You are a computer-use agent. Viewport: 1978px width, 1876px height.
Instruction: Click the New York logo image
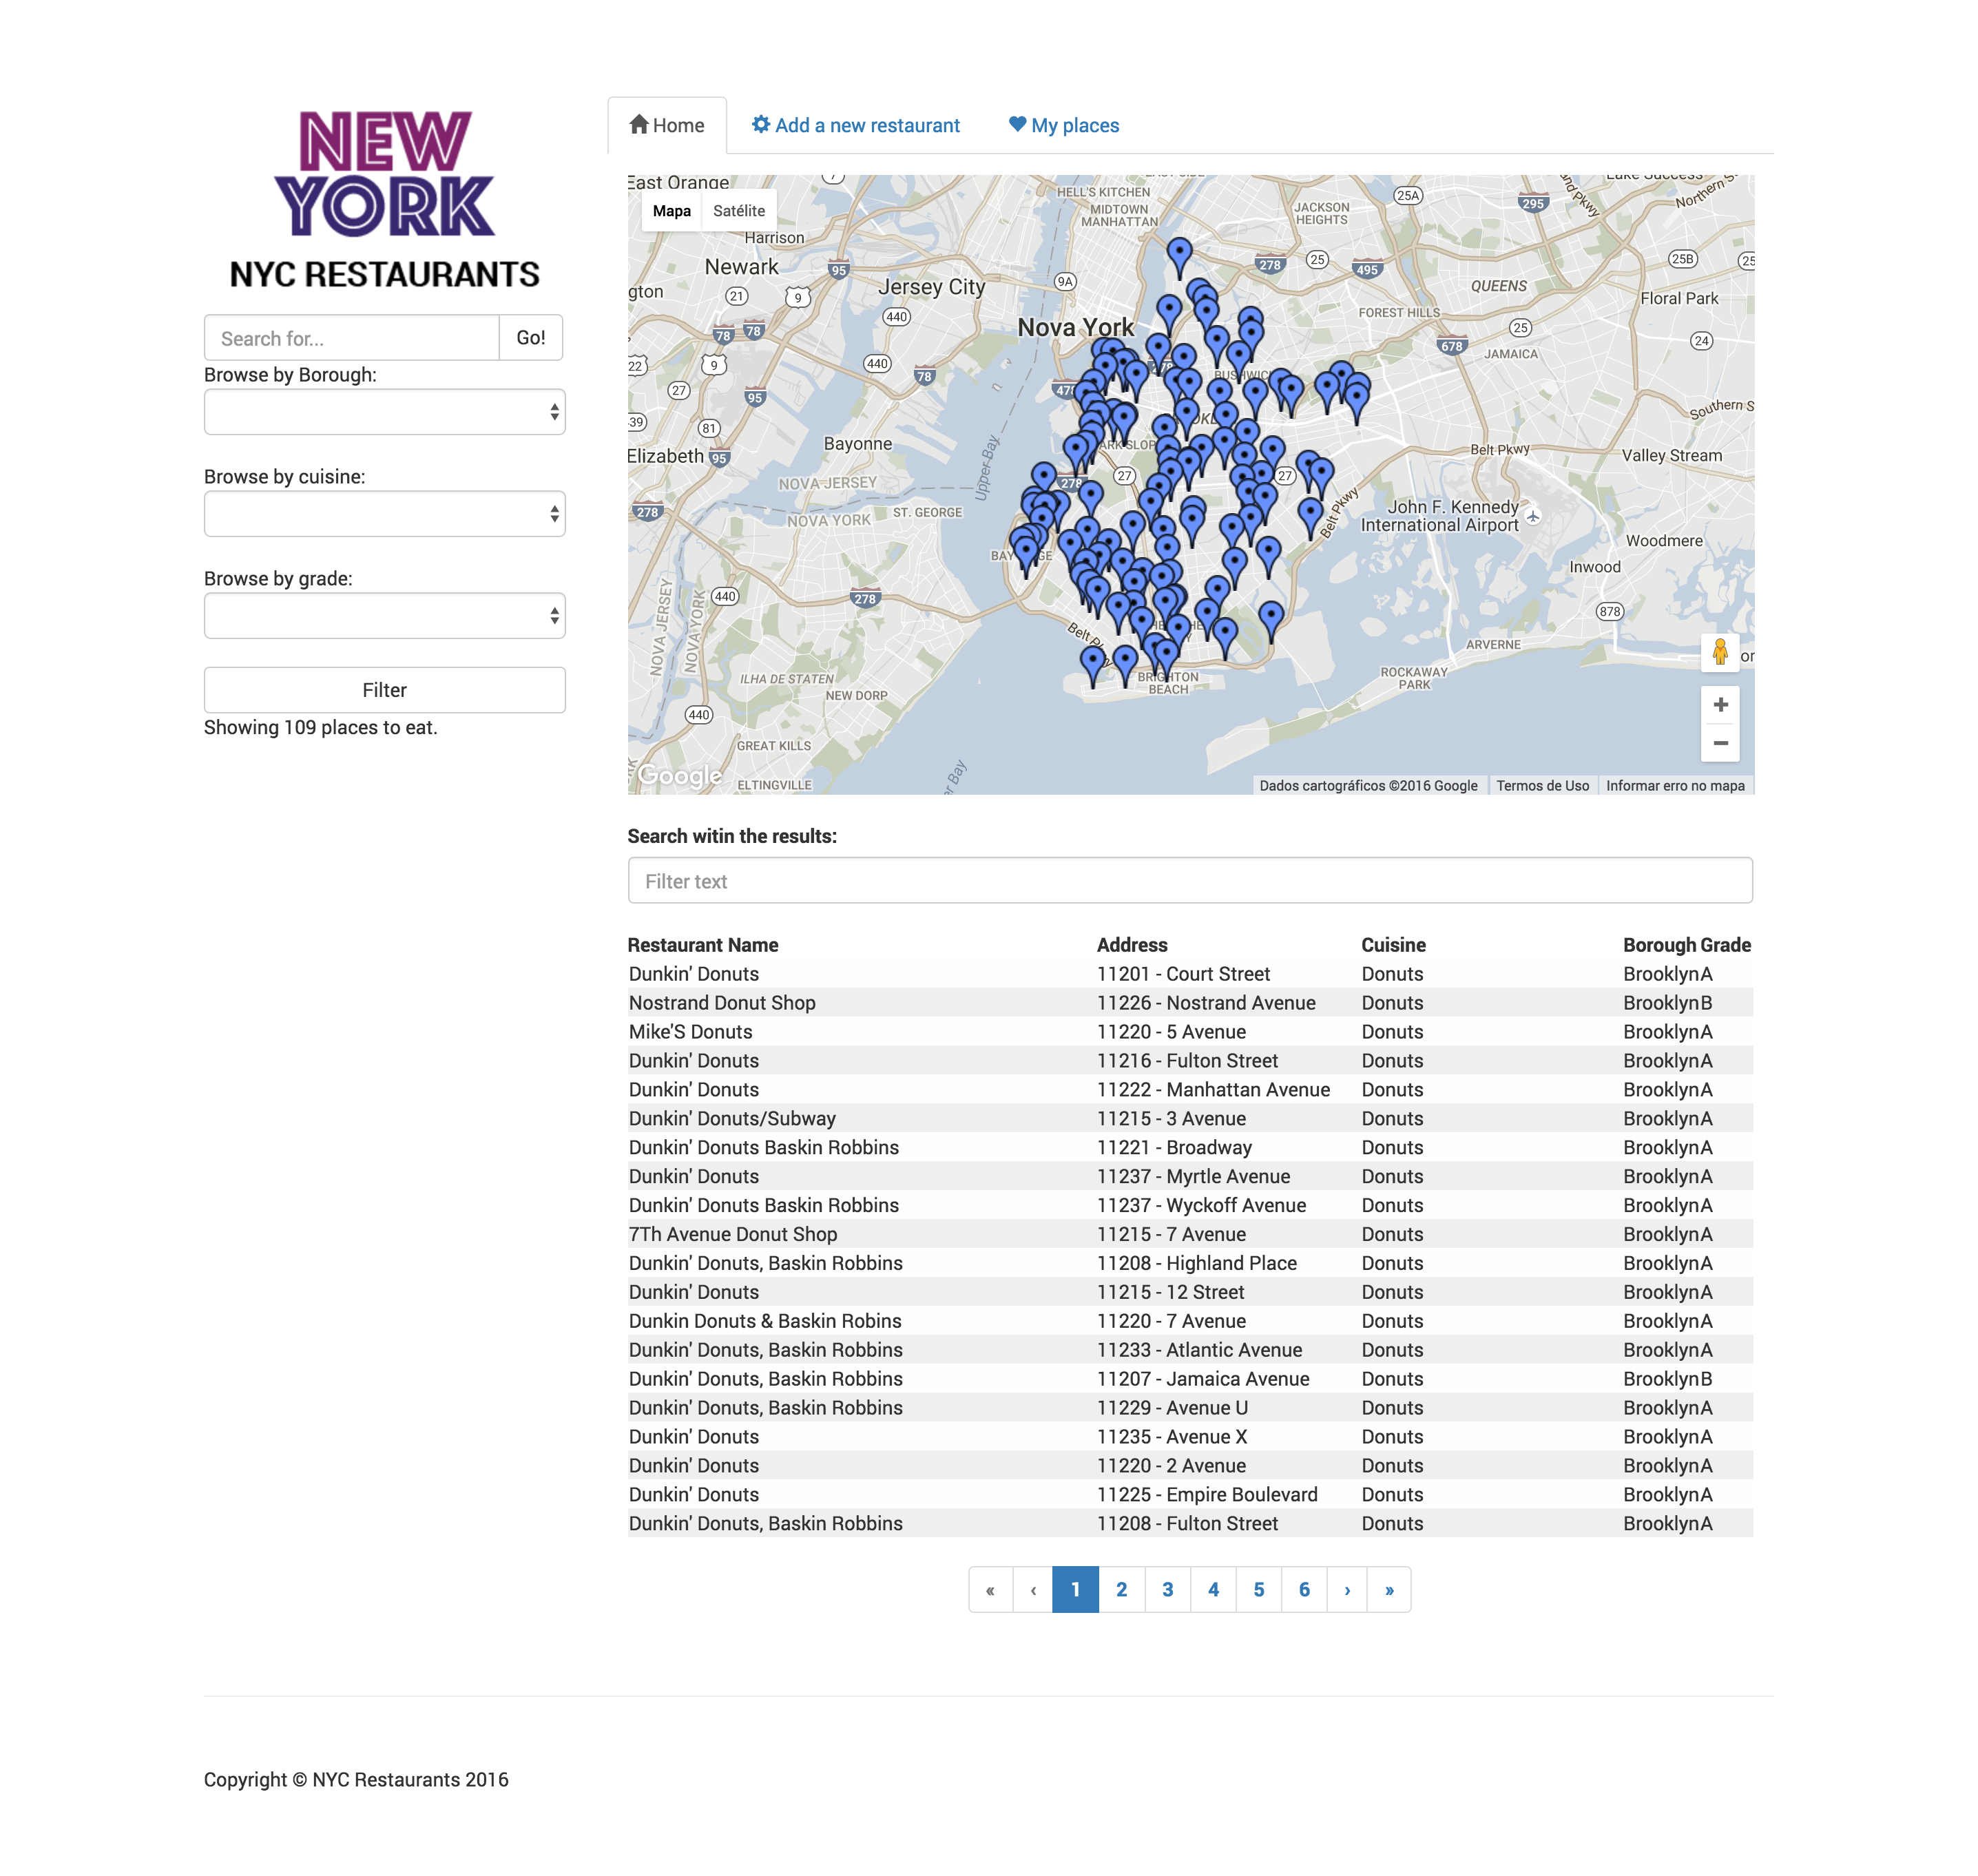coord(384,174)
